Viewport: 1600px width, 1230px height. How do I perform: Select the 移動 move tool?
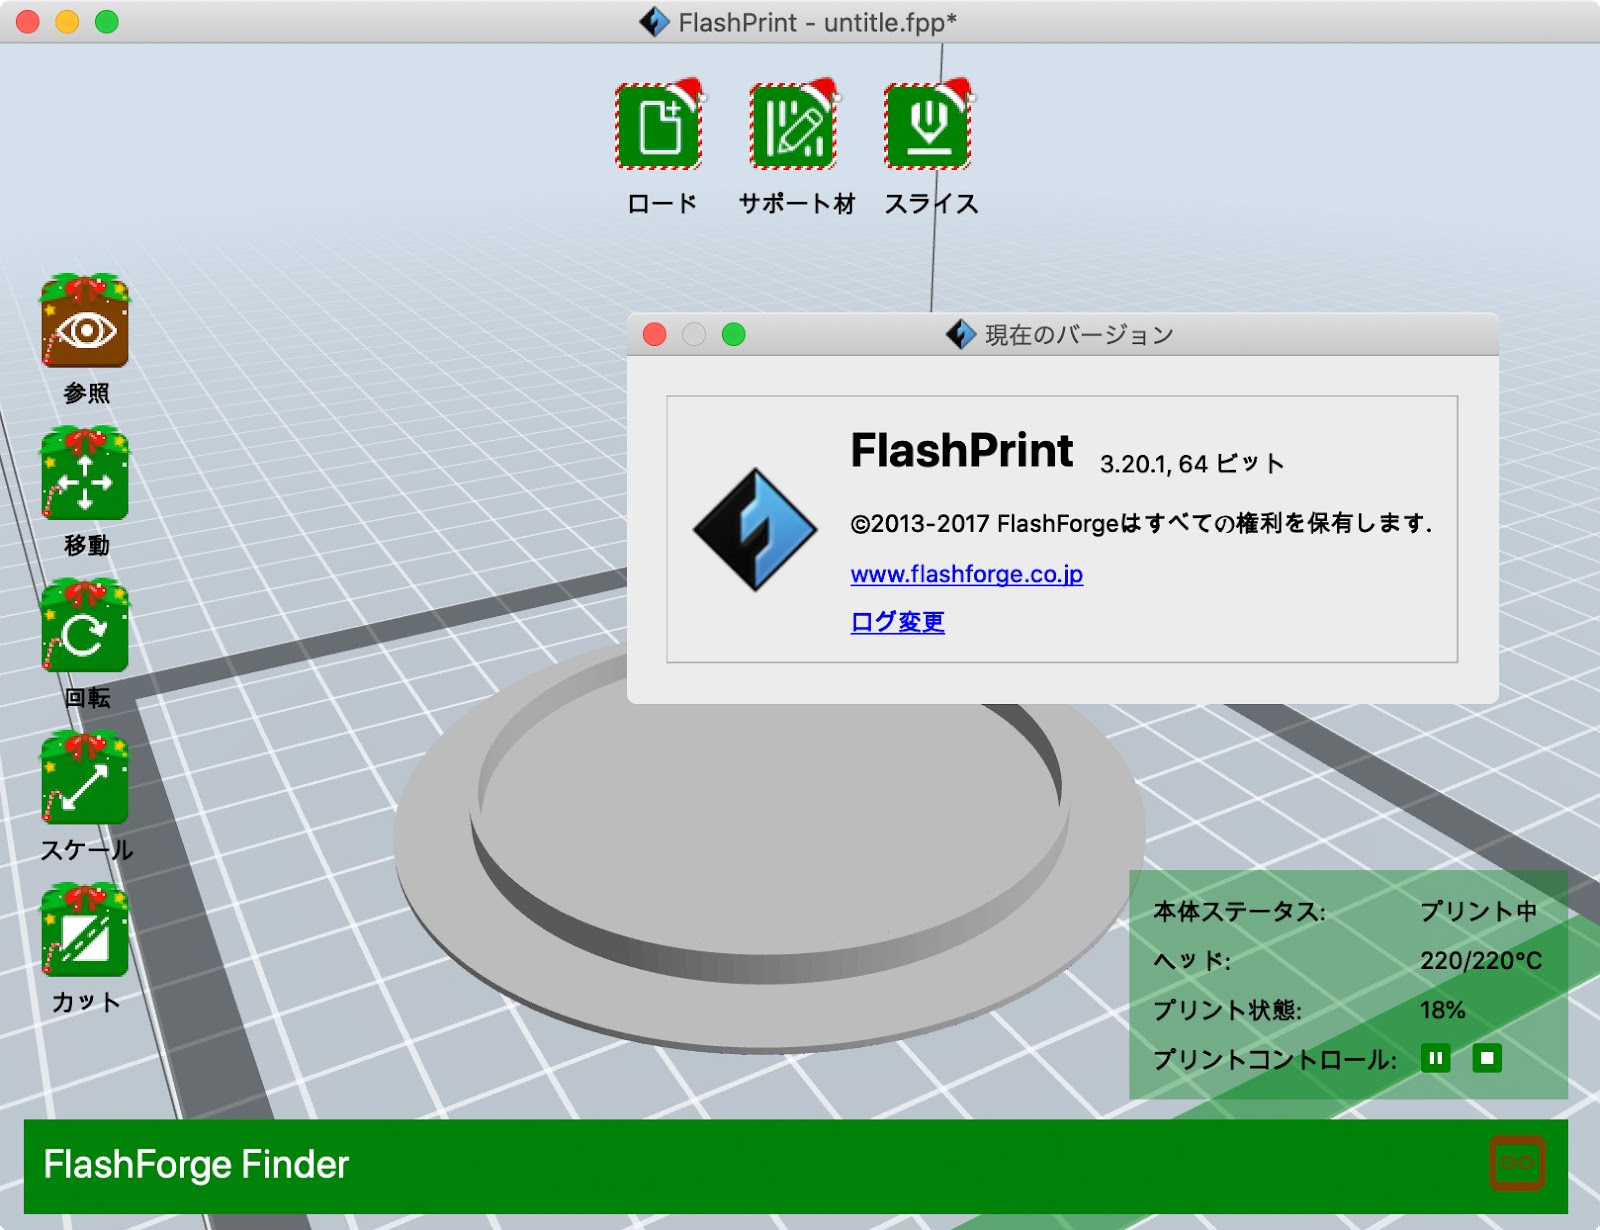pyautogui.click(x=85, y=474)
